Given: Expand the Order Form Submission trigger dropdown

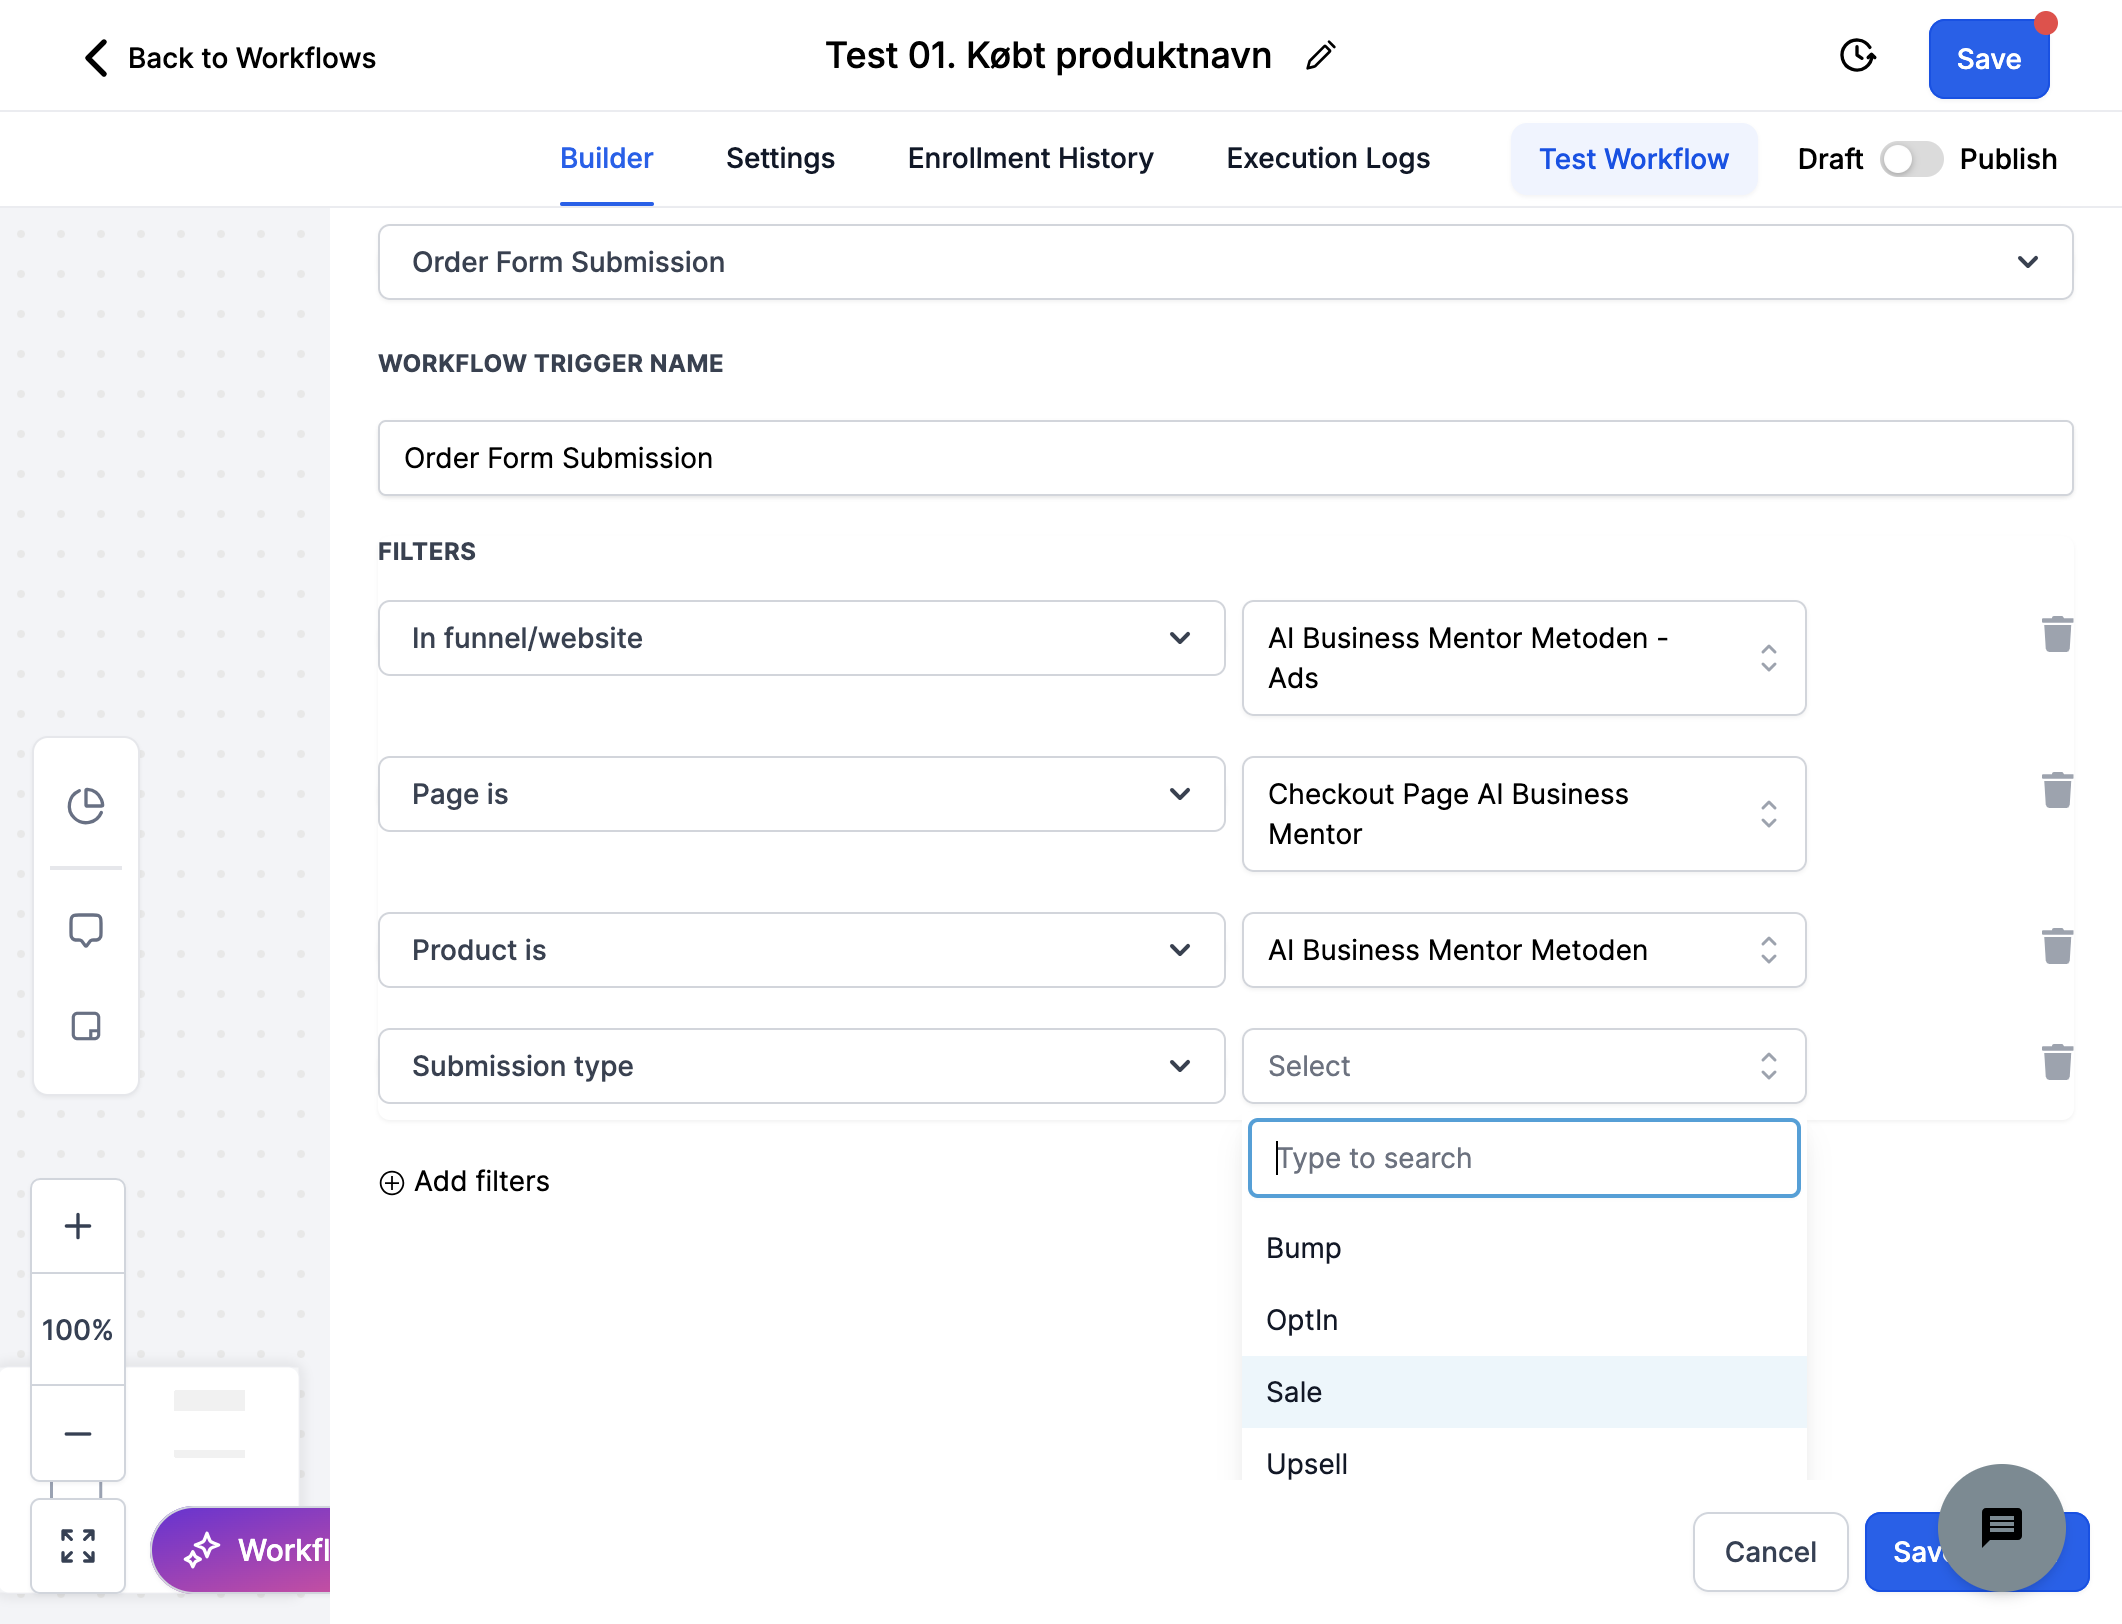Looking at the screenshot, I should pyautogui.click(x=1225, y=262).
